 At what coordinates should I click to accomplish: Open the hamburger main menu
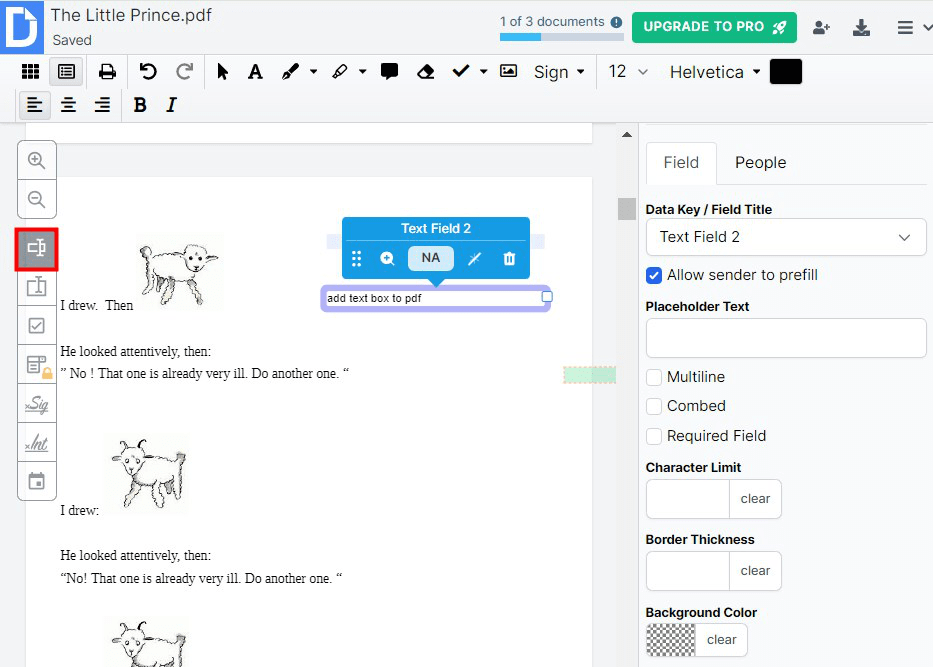905,27
